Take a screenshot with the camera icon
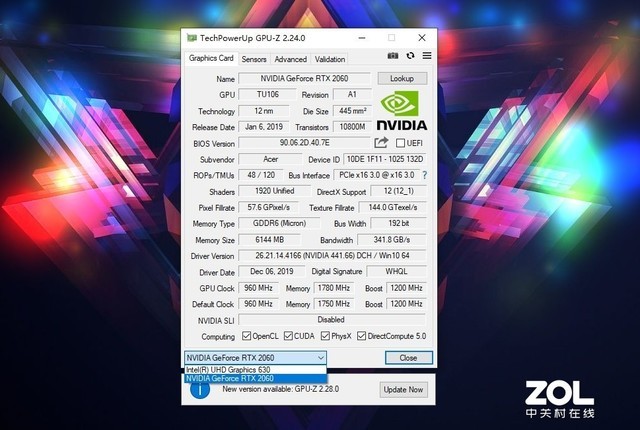 tap(393, 55)
